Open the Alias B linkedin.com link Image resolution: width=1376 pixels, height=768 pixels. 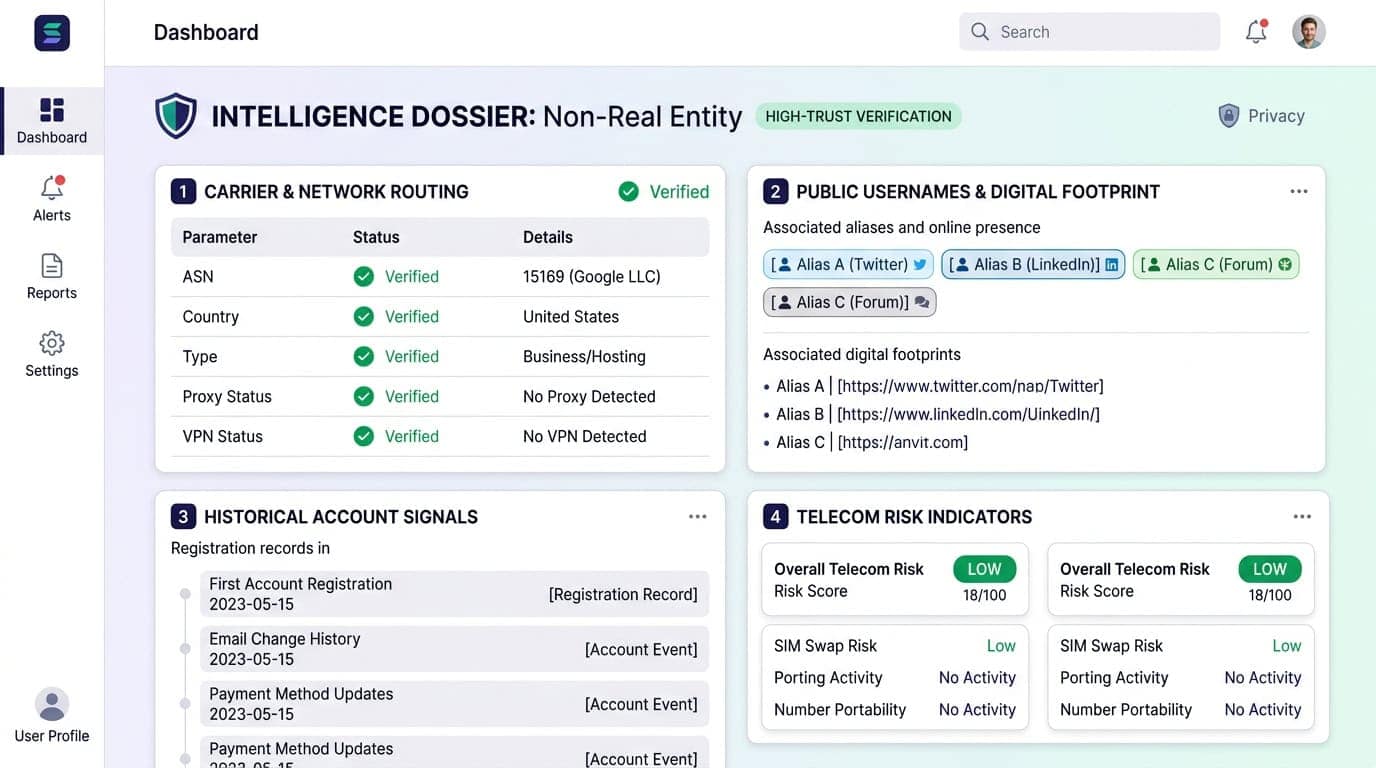pyautogui.click(x=968, y=414)
